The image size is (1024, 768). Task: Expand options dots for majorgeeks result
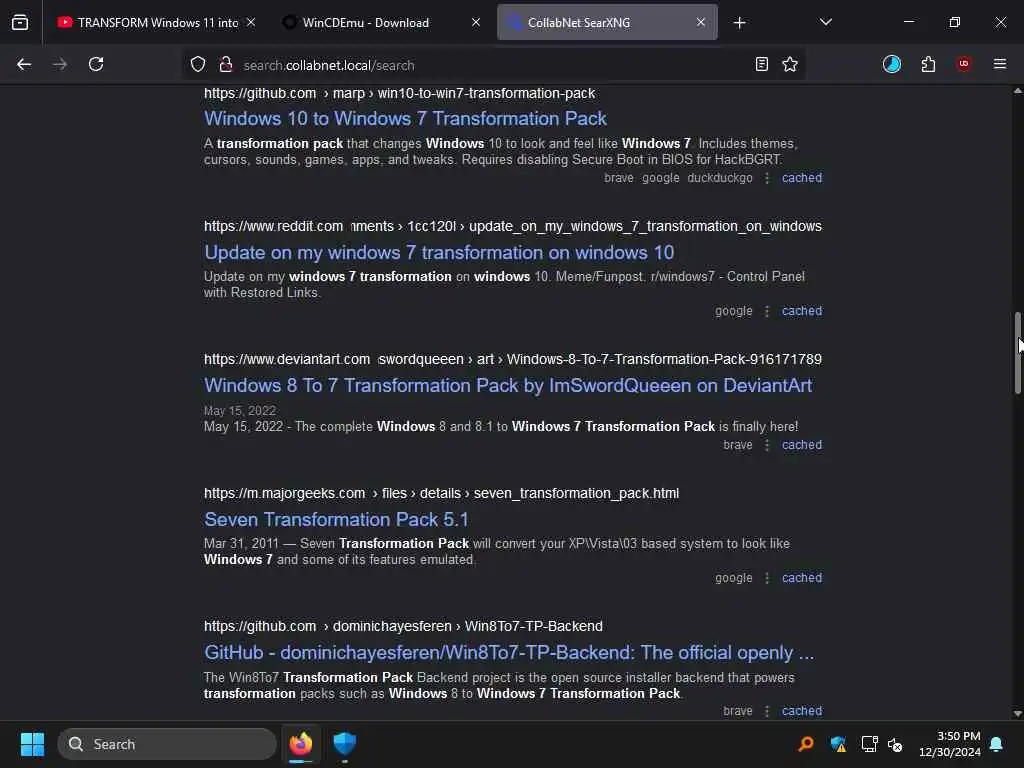[767, 578]
